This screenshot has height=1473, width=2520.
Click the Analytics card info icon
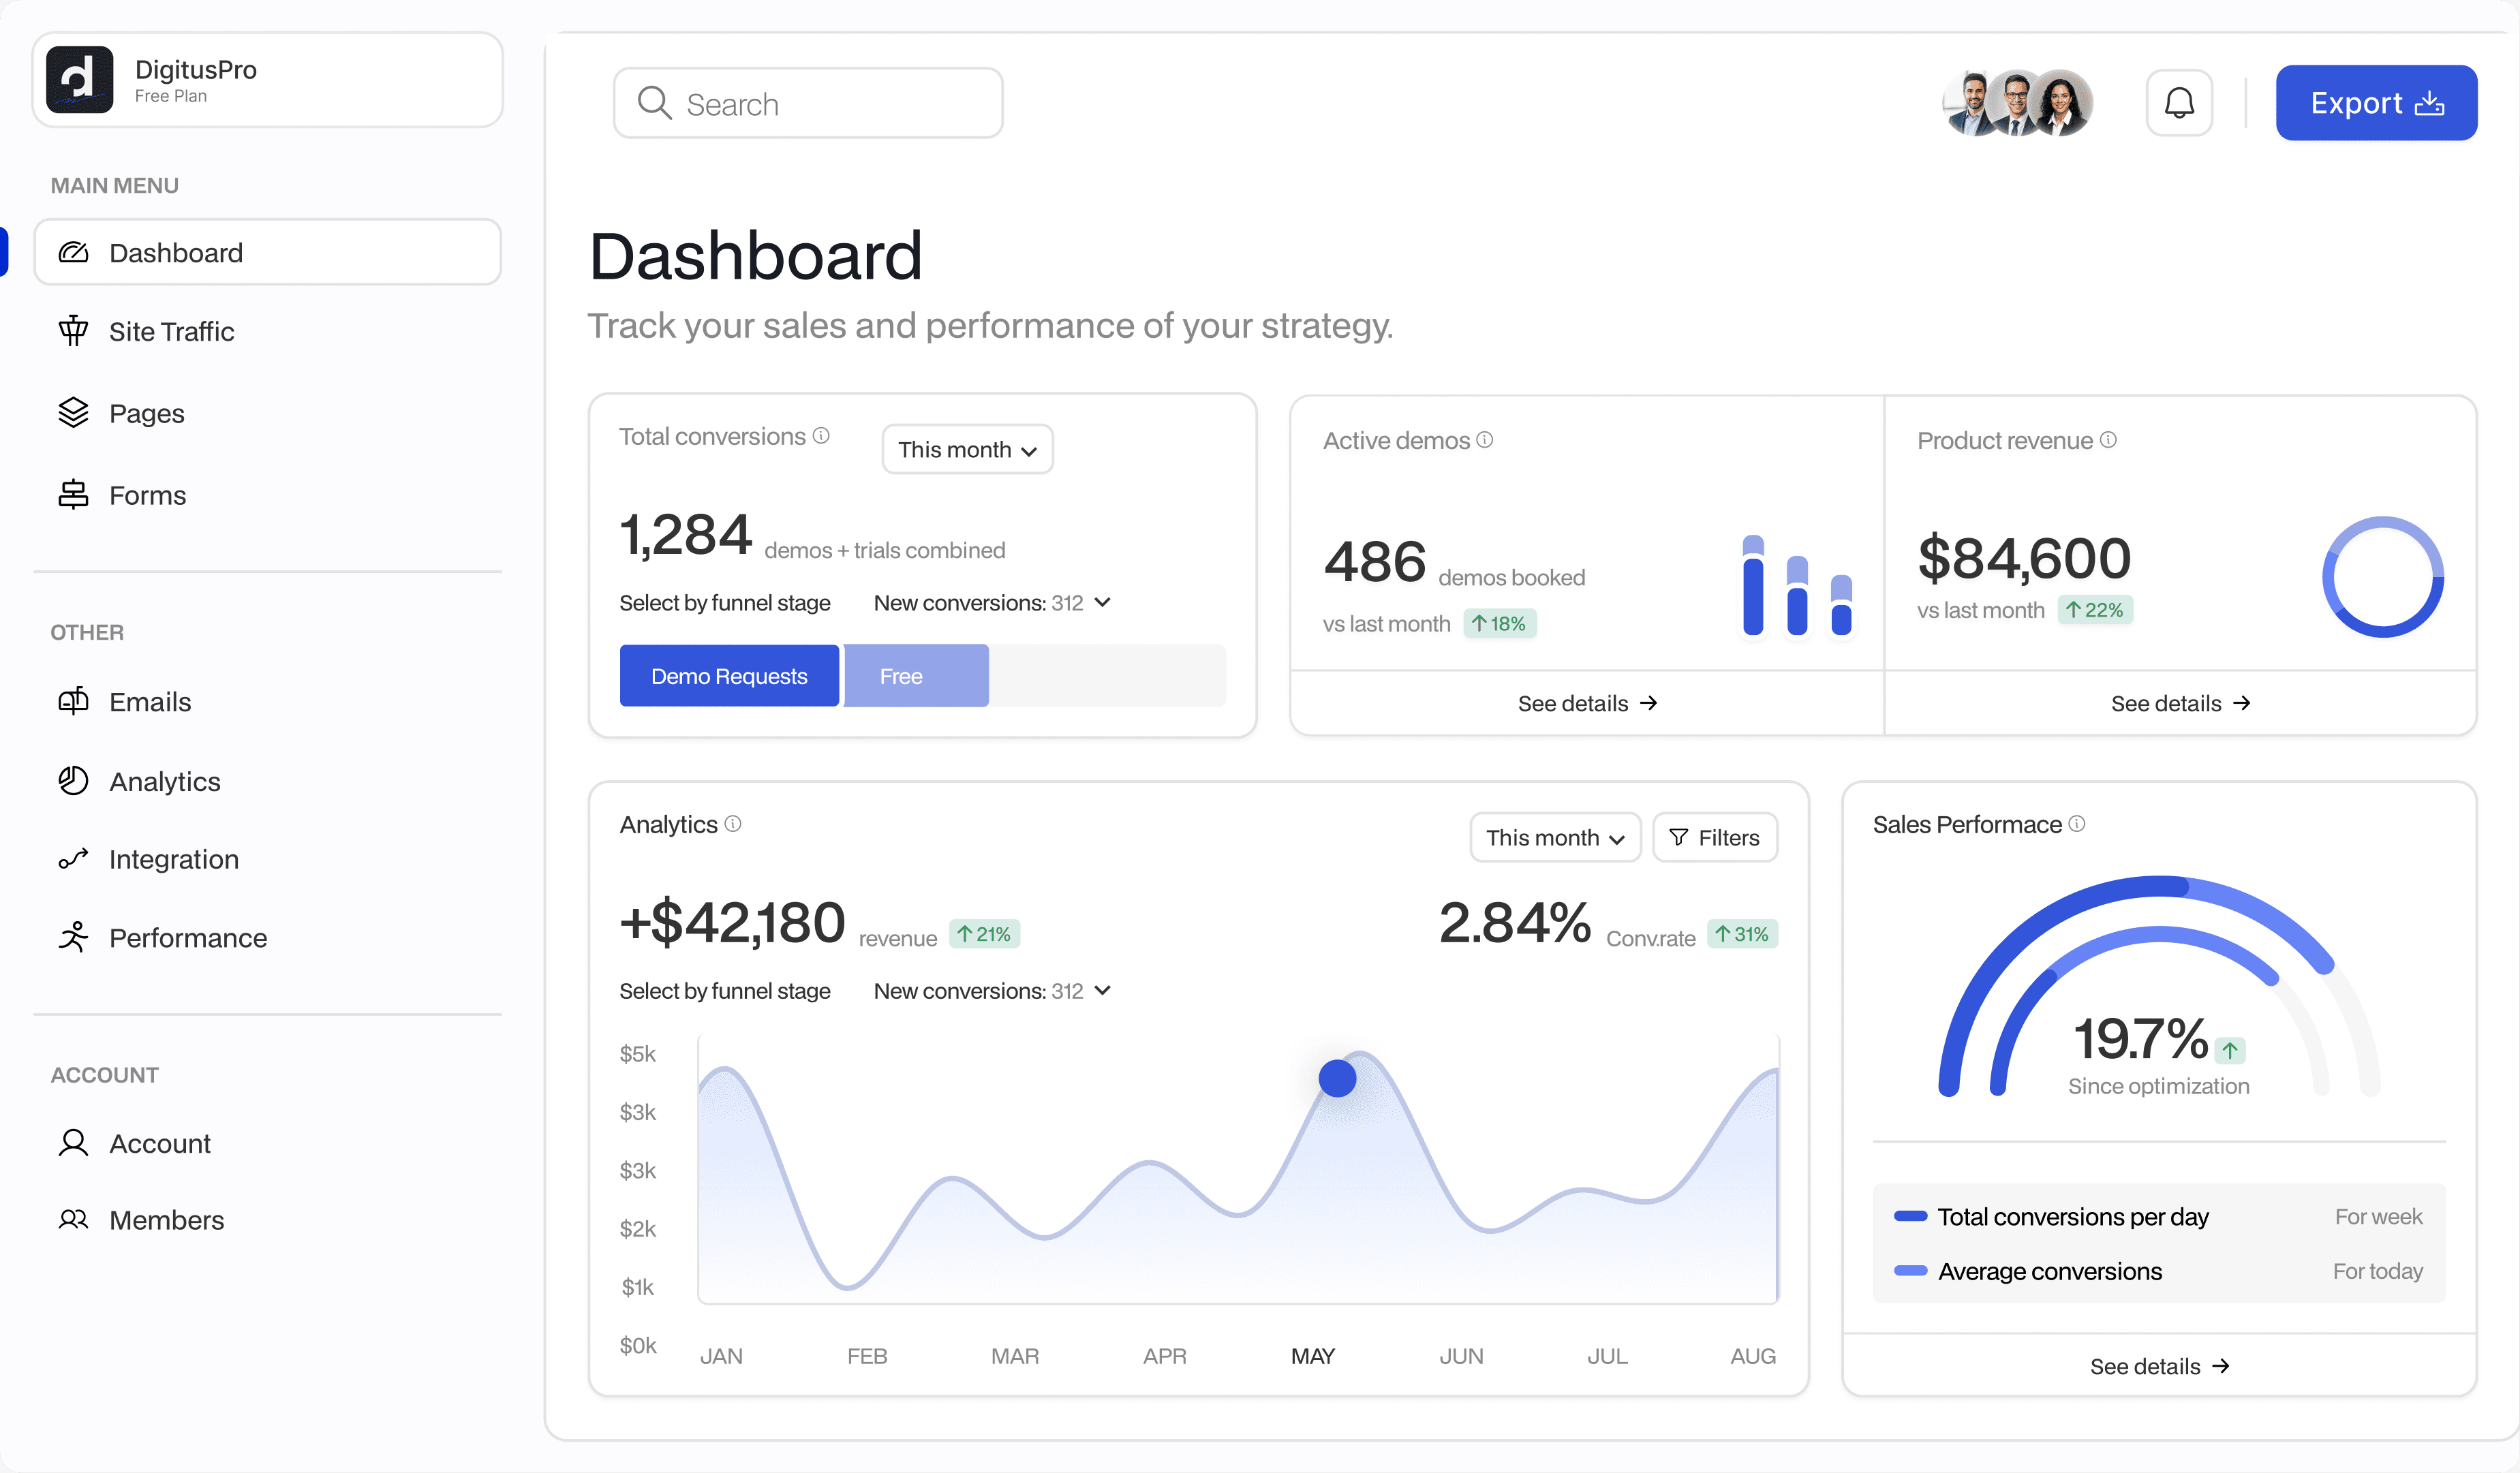[733, 824]
